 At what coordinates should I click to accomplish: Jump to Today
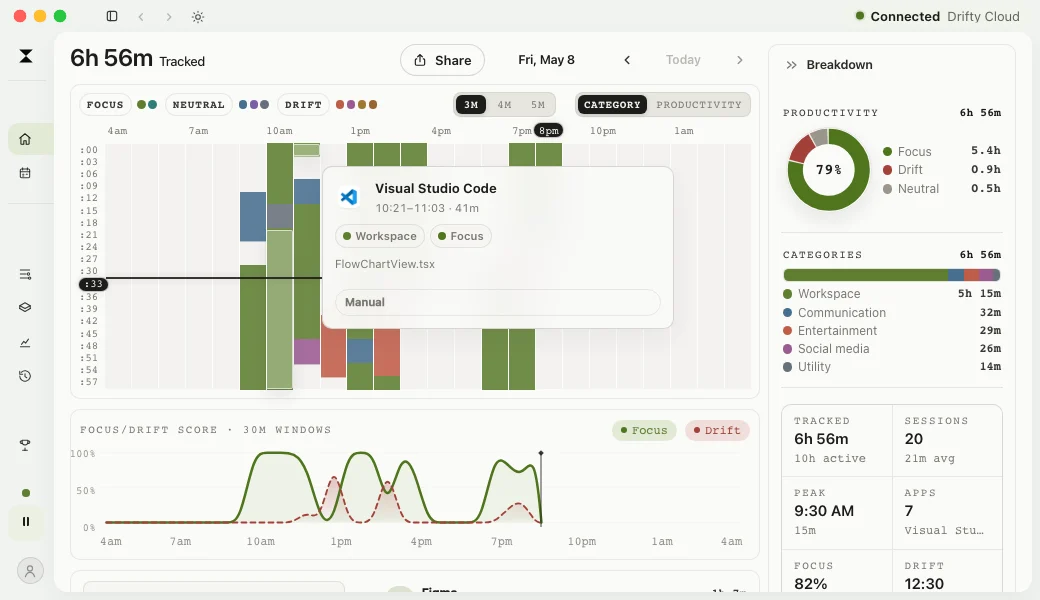pos(683,60)
